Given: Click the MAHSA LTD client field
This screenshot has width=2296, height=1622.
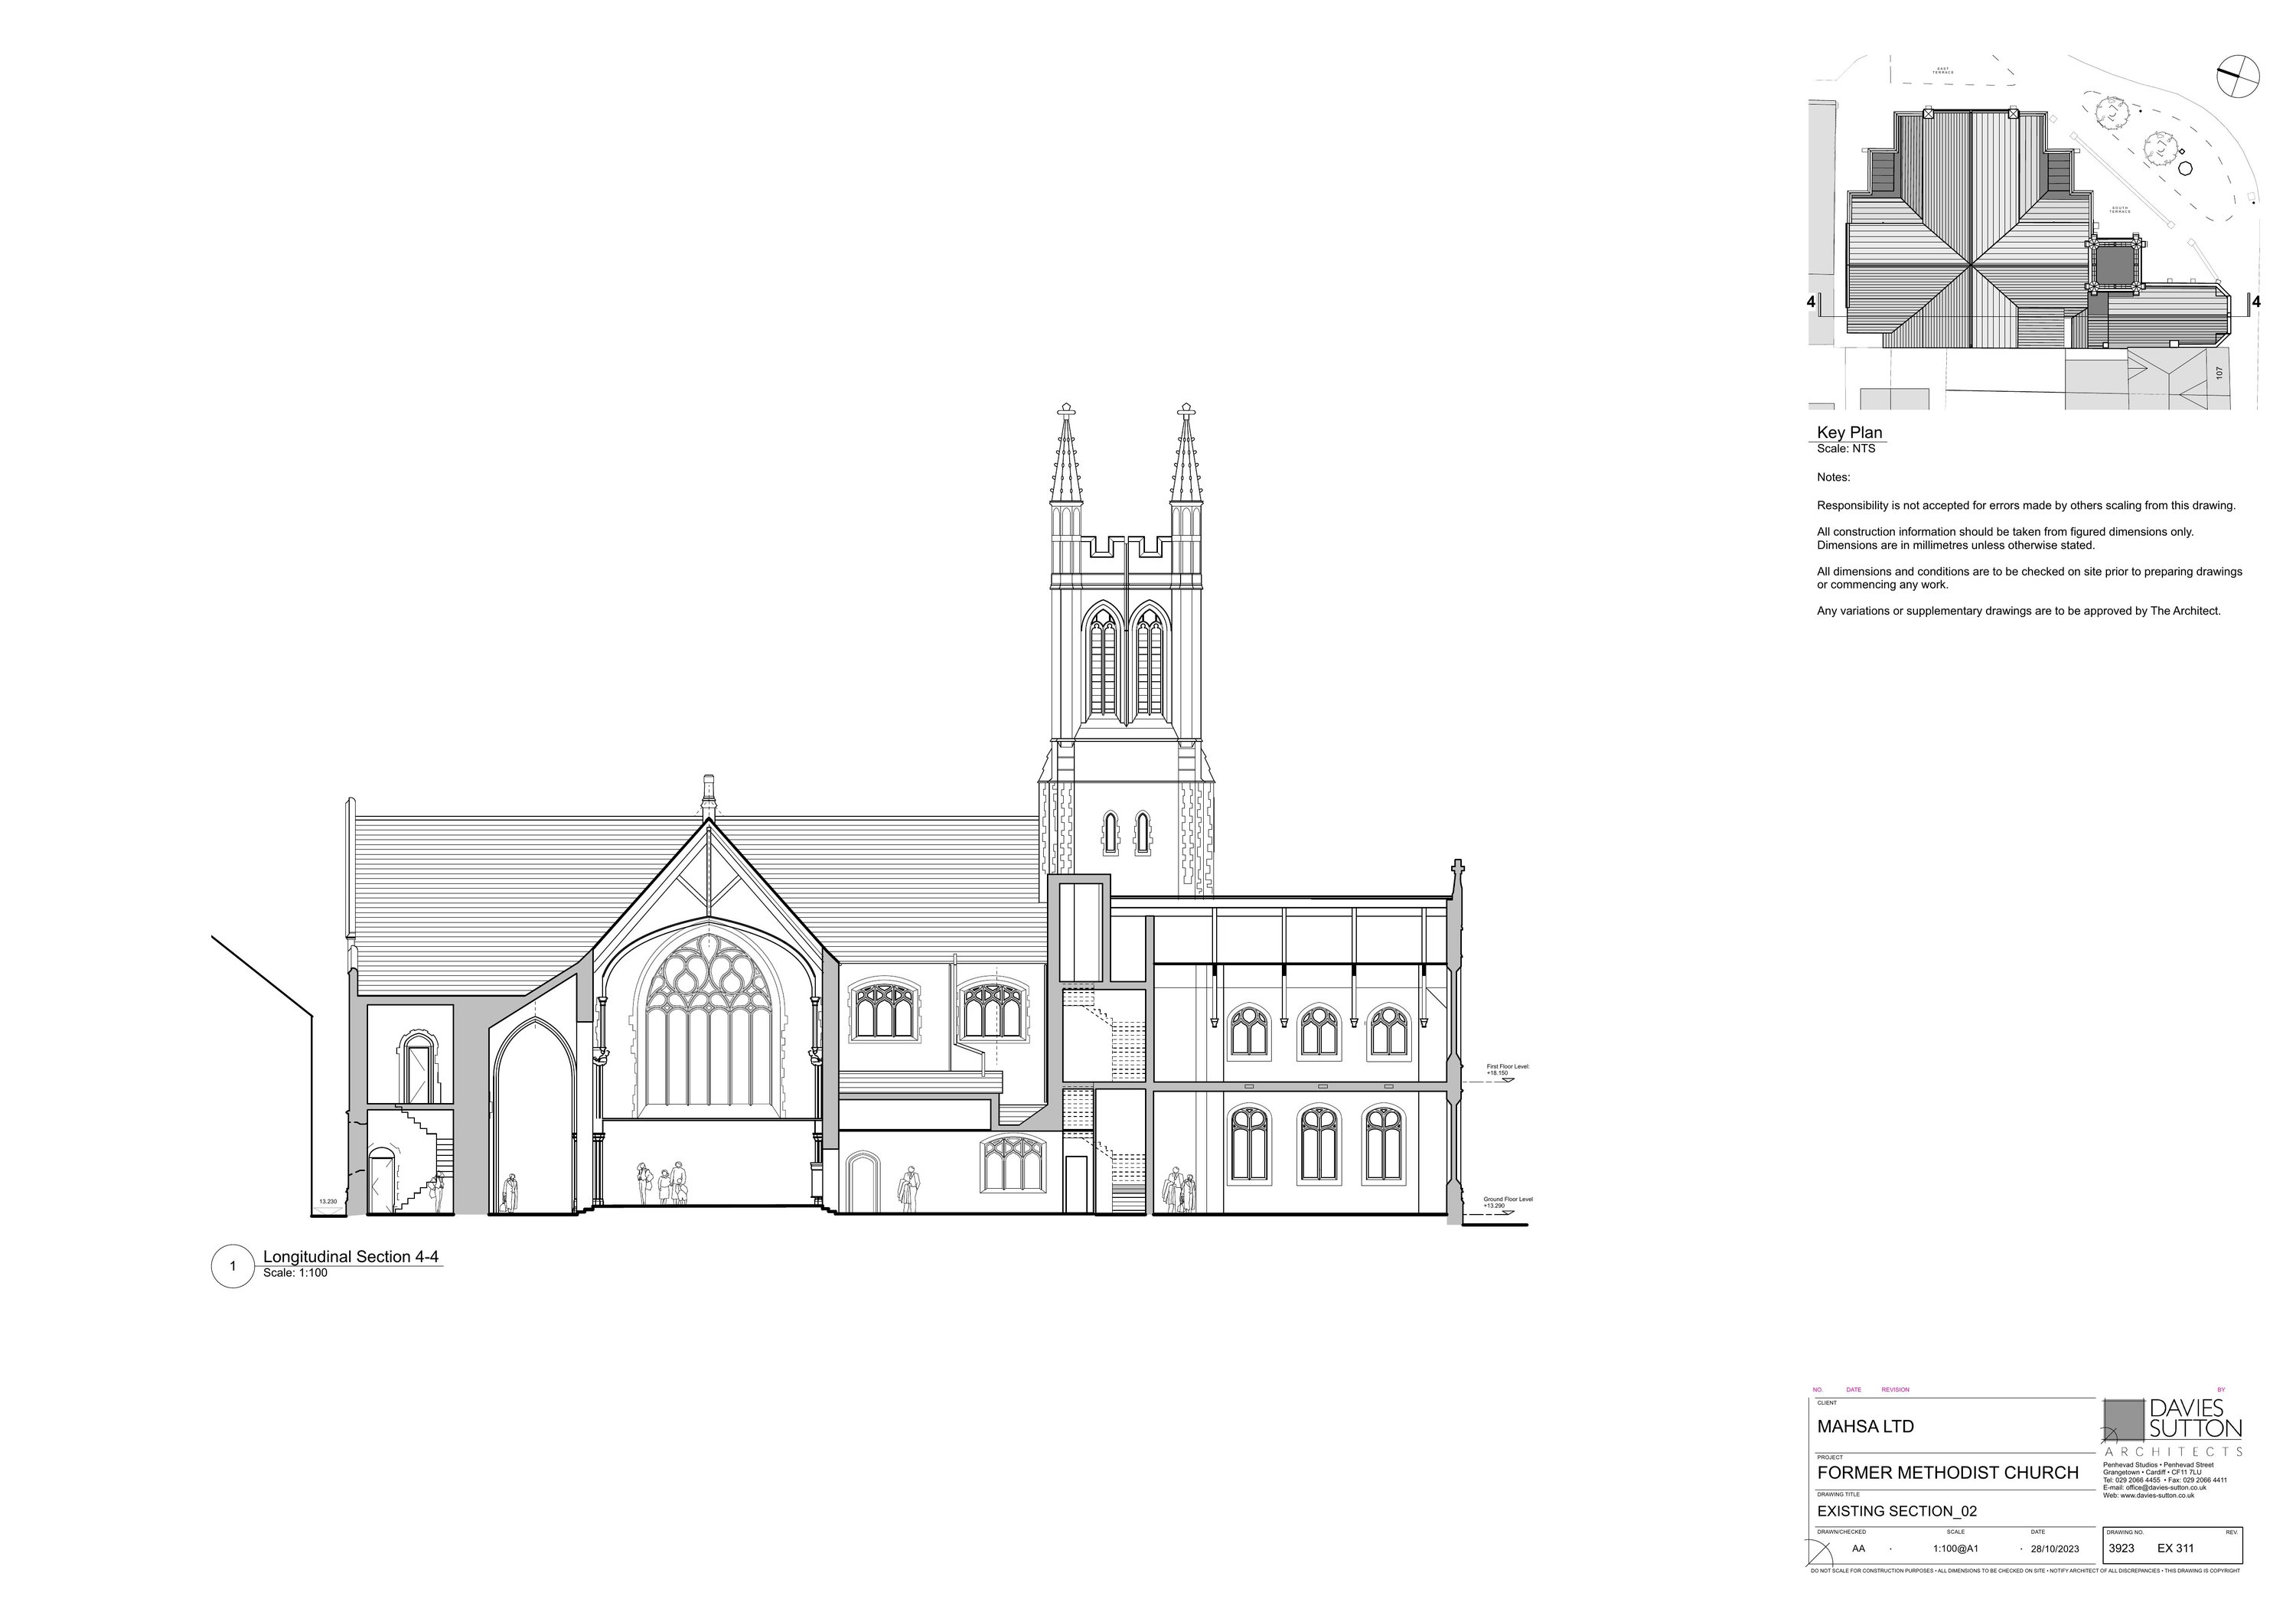Looking at the screenshot, I should coord(1865,1426).
